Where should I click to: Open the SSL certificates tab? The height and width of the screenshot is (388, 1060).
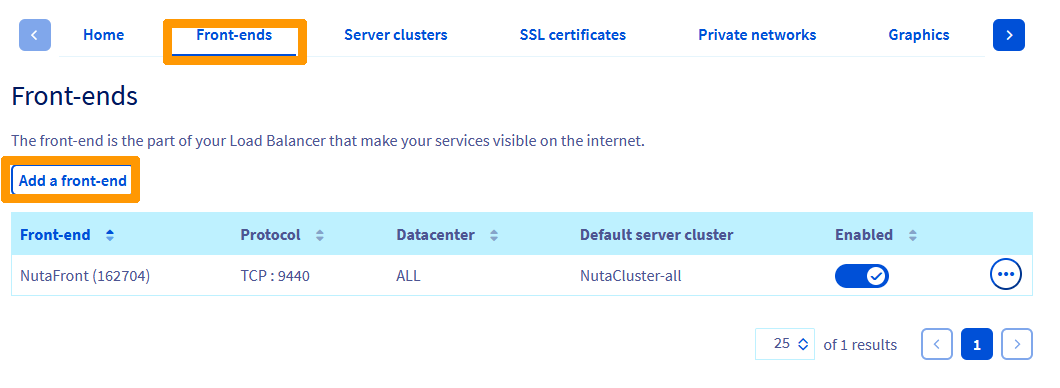click(x=573, y=34)
